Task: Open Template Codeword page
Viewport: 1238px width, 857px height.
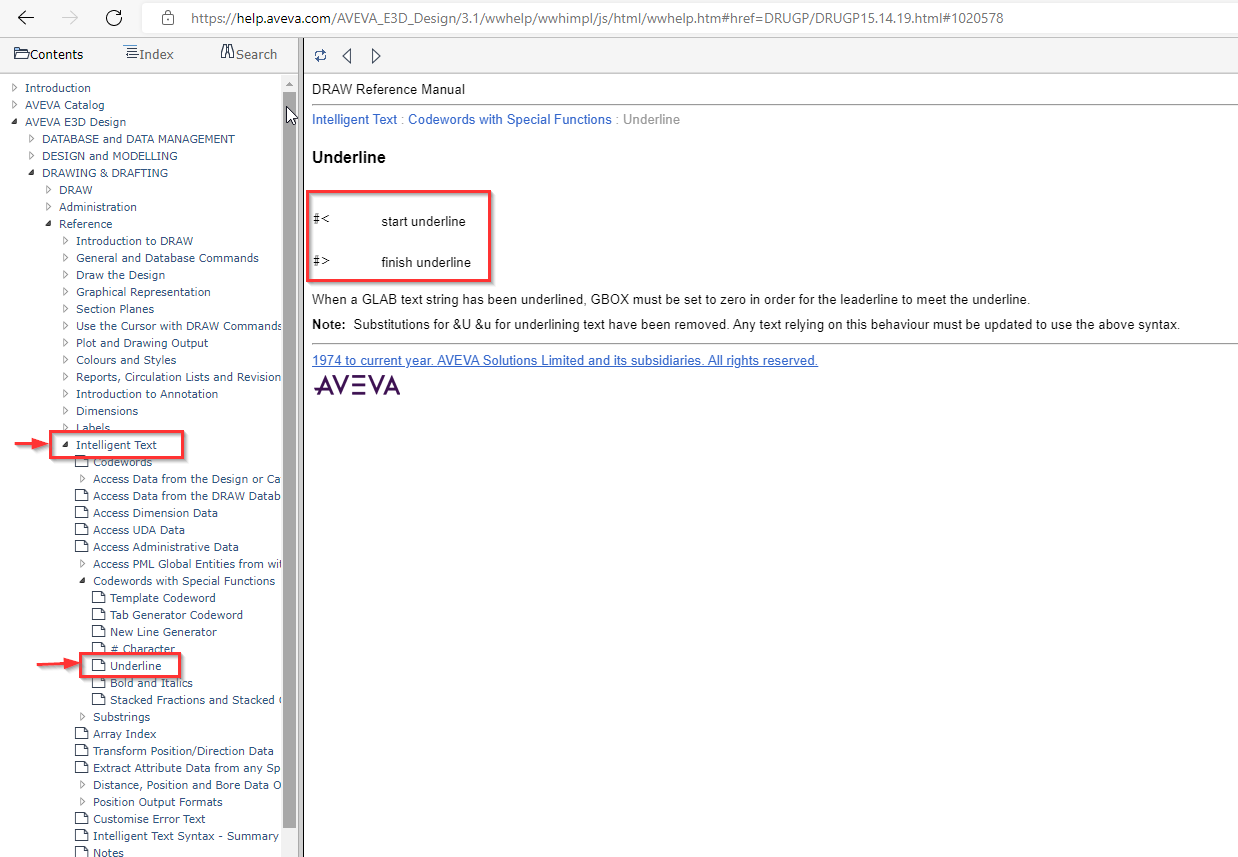Action: [163, 598]
